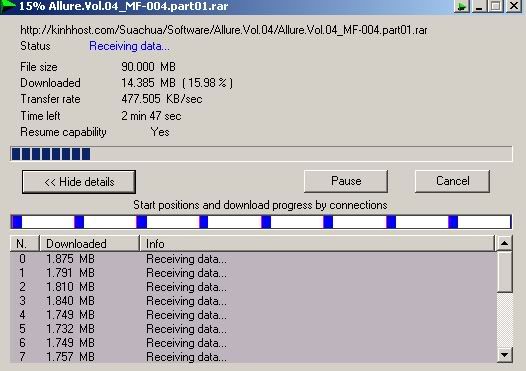Select connection row 2 with 1.810 MB
Image resolution: width=526 pixels, height=371 pixels.
click(x=253, y=287)
